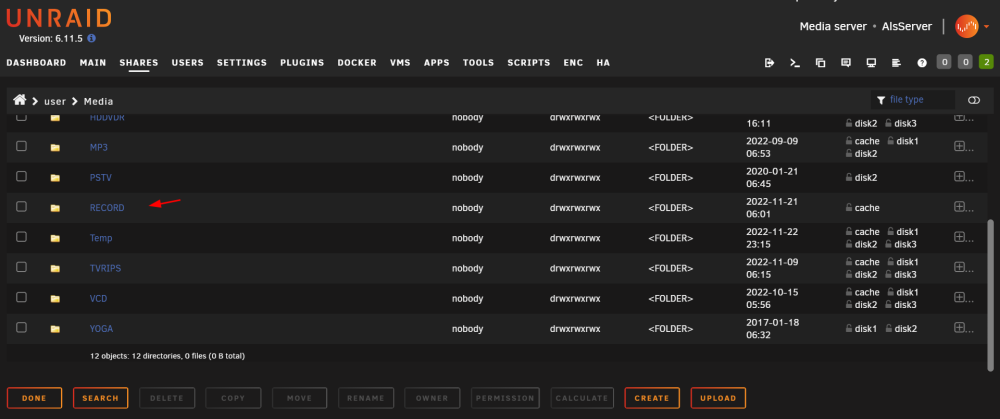Click the CREATE button
This screenshot has height=419, width=1000.
[x=652, y=398]
